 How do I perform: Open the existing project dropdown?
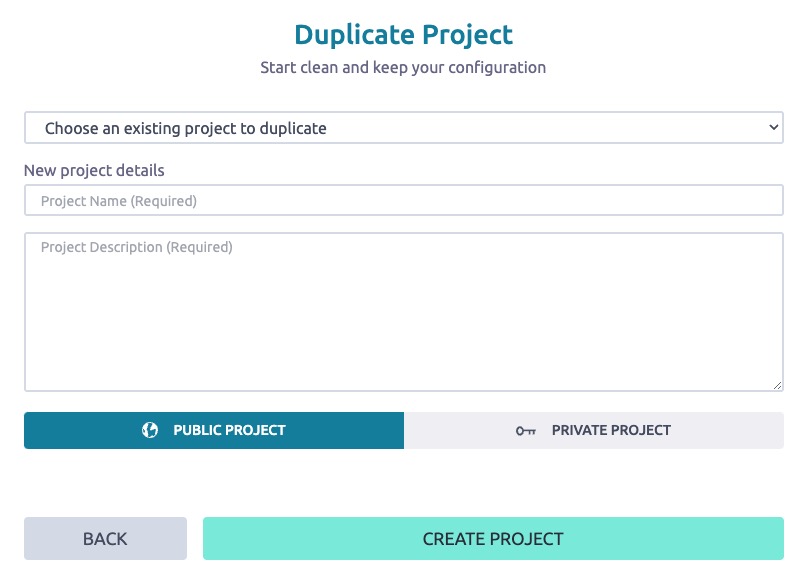click(404, 128)
